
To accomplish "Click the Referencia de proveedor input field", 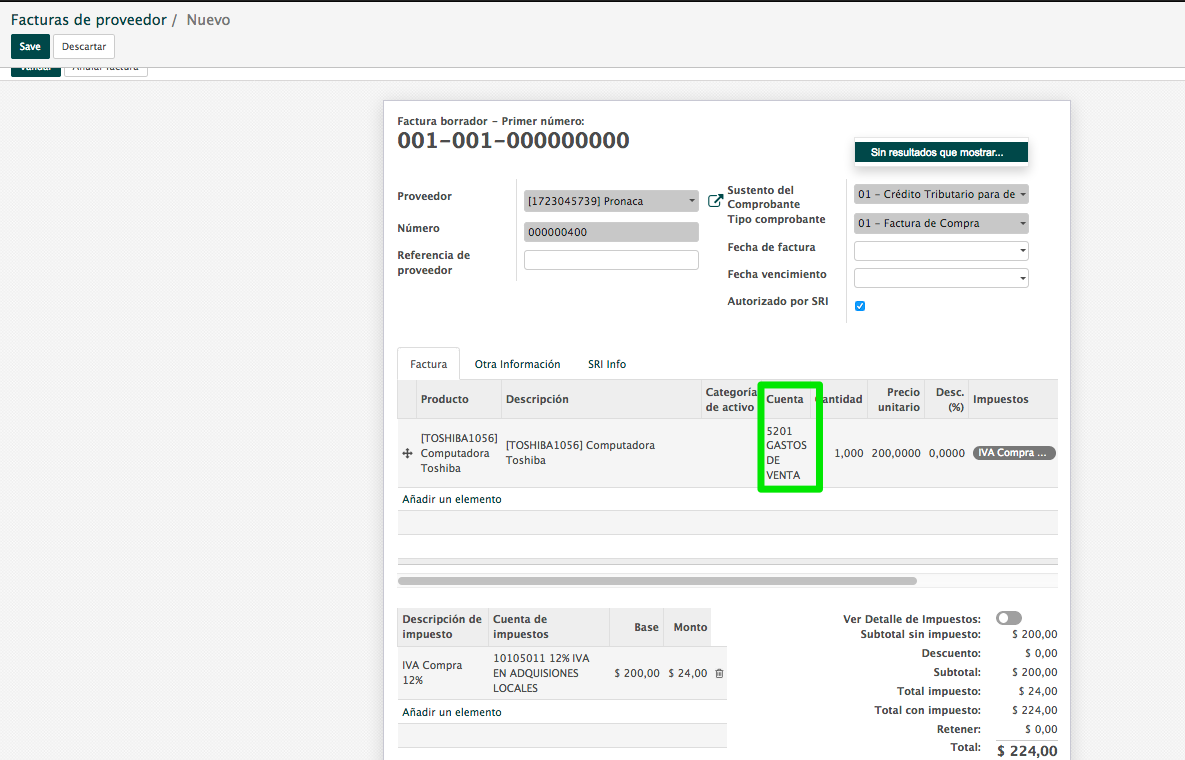I will pos(611,260).
